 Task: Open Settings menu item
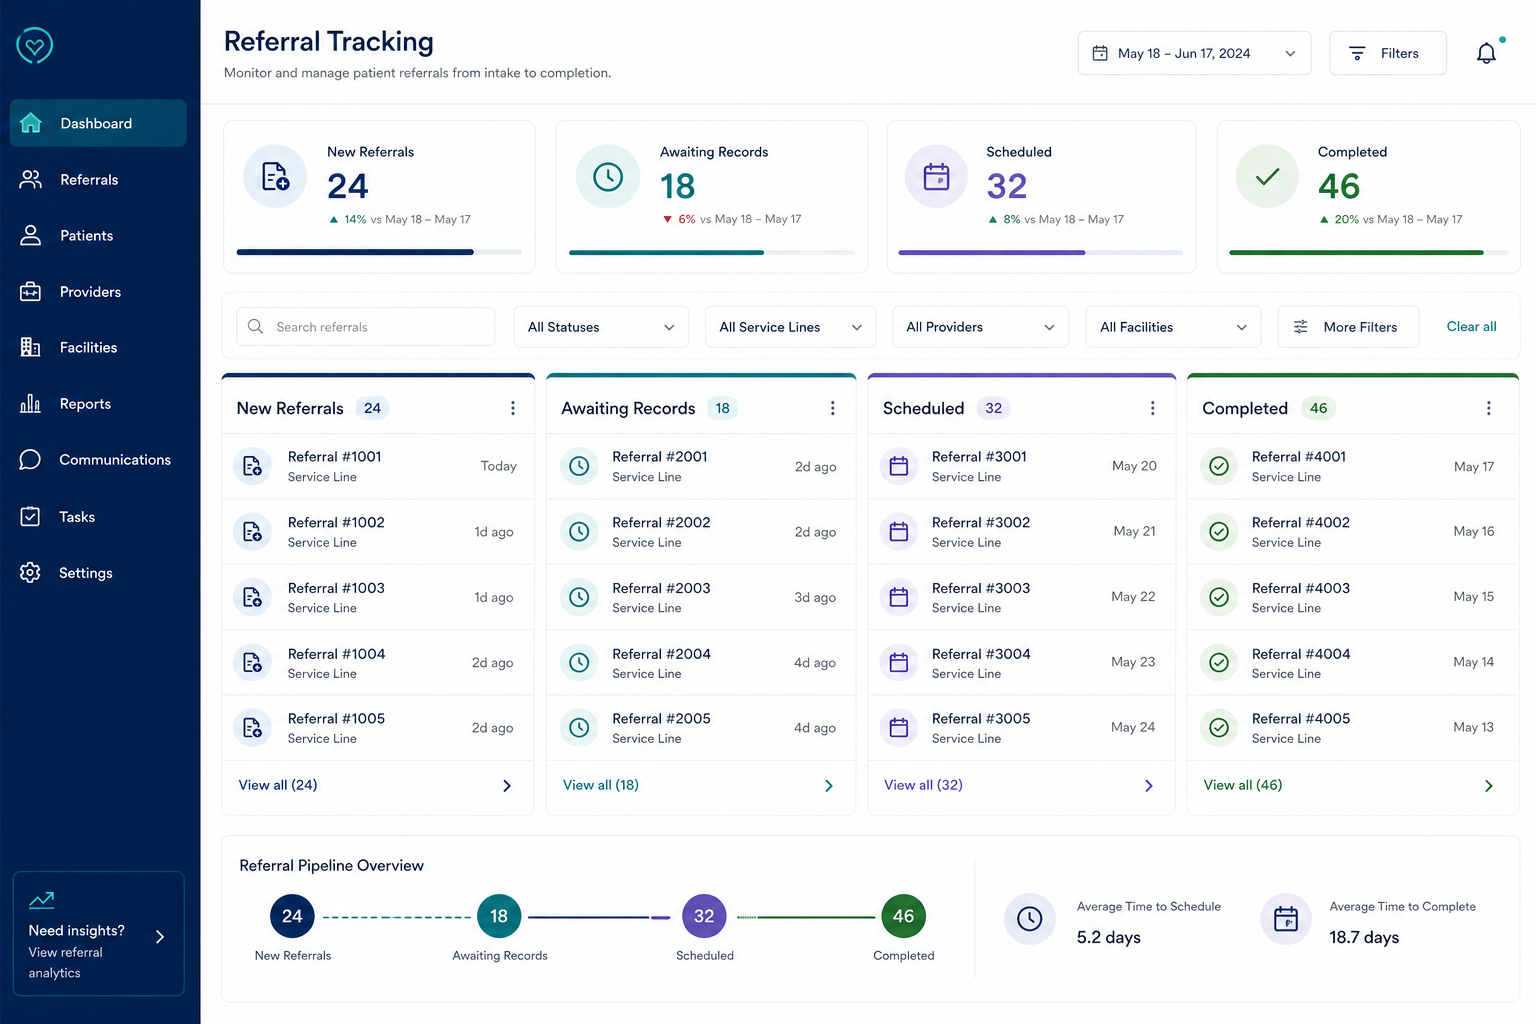(98, 572)
